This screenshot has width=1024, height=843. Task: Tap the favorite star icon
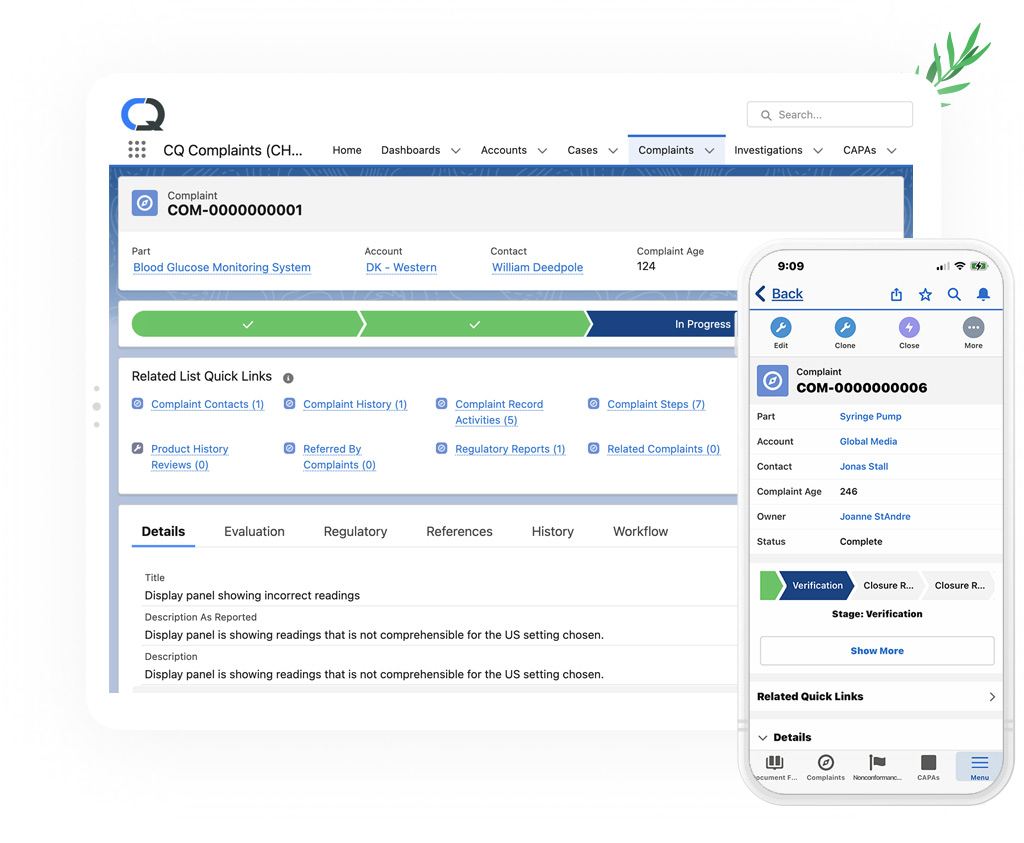coord(925,294)
